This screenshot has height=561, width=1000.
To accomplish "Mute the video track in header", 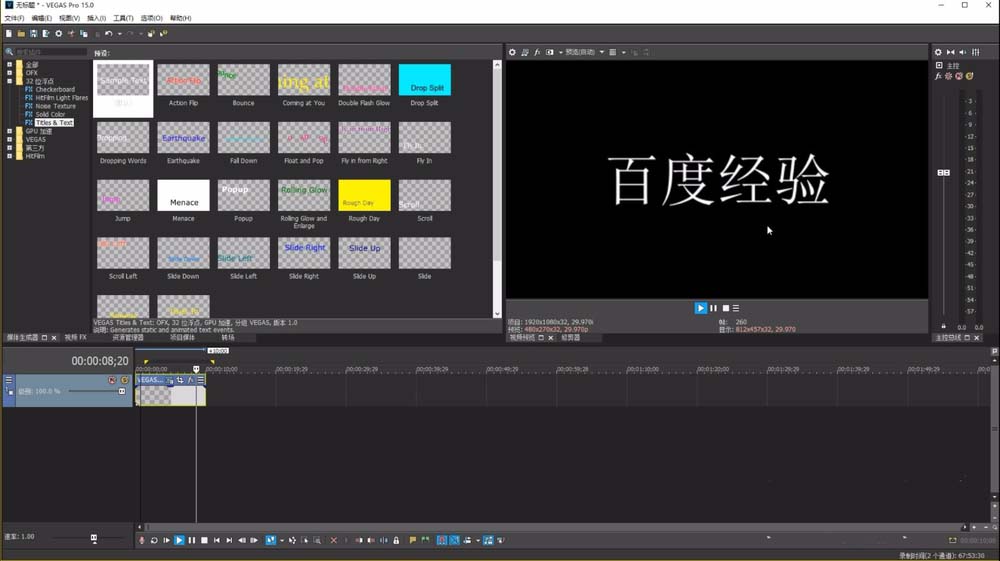I will [x=112, y=380].
